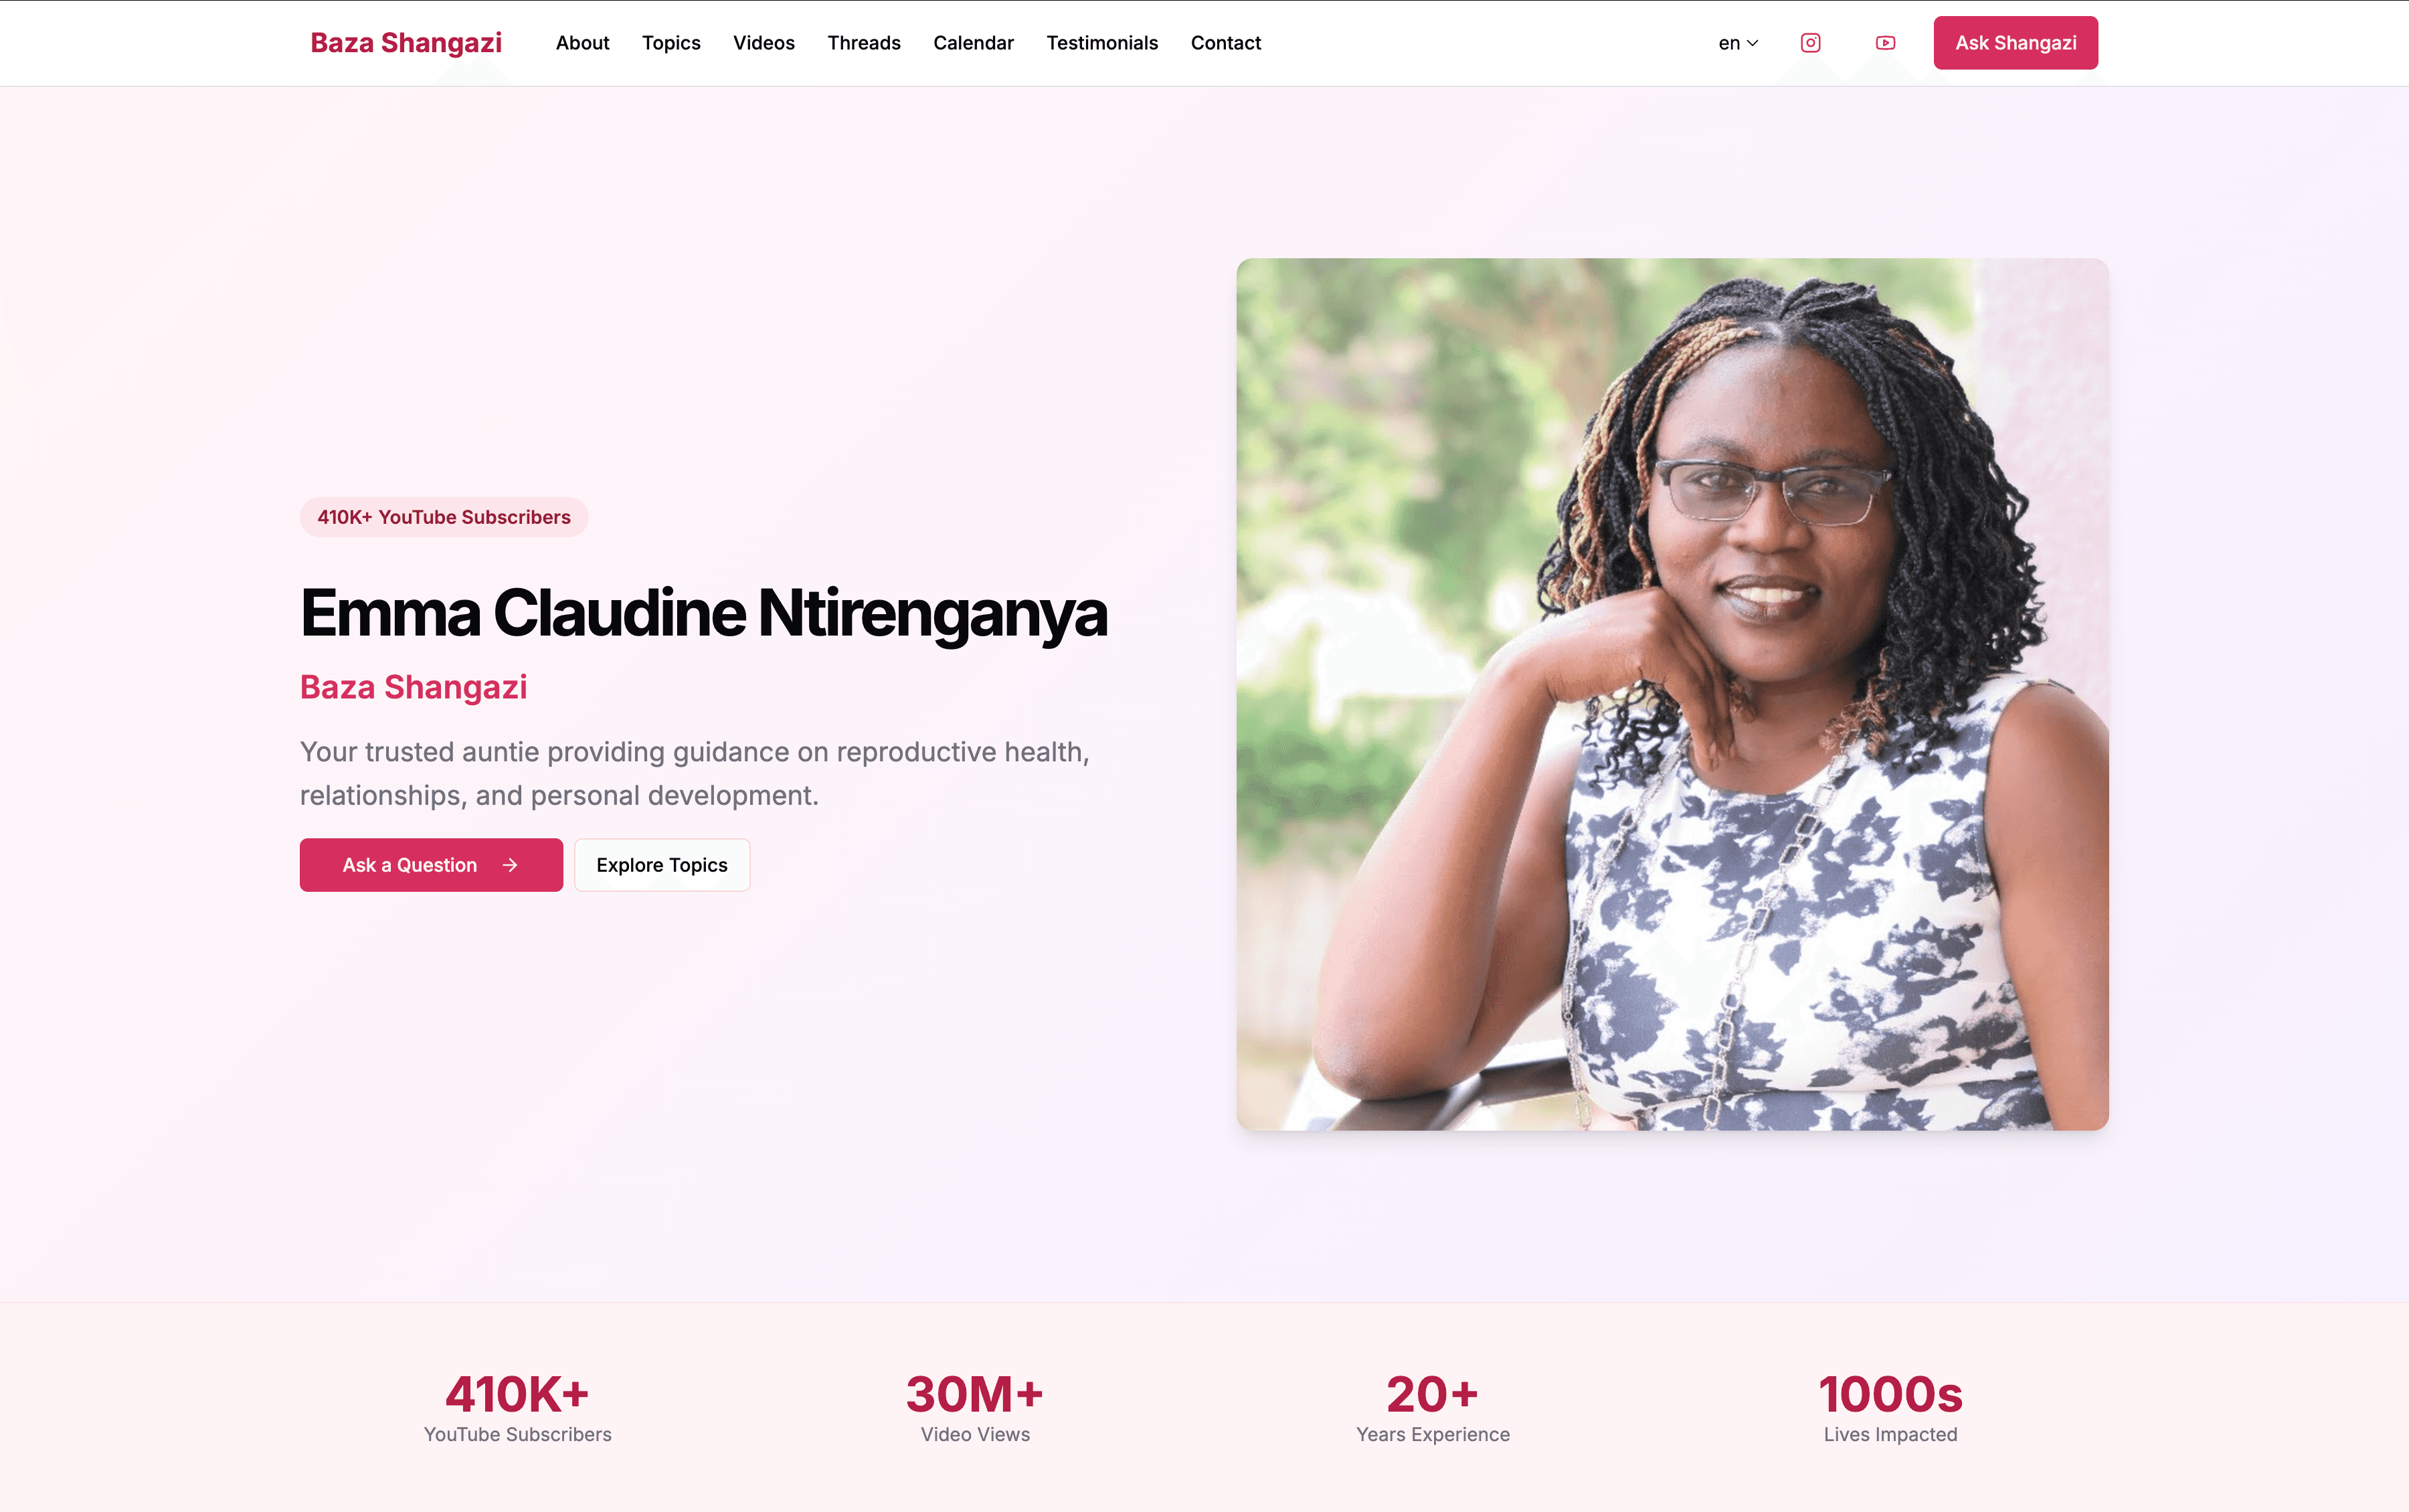Go to the Contact page
Image resolution: width=2409 pixels, height=1512 pixels.
coord(1226,43)
